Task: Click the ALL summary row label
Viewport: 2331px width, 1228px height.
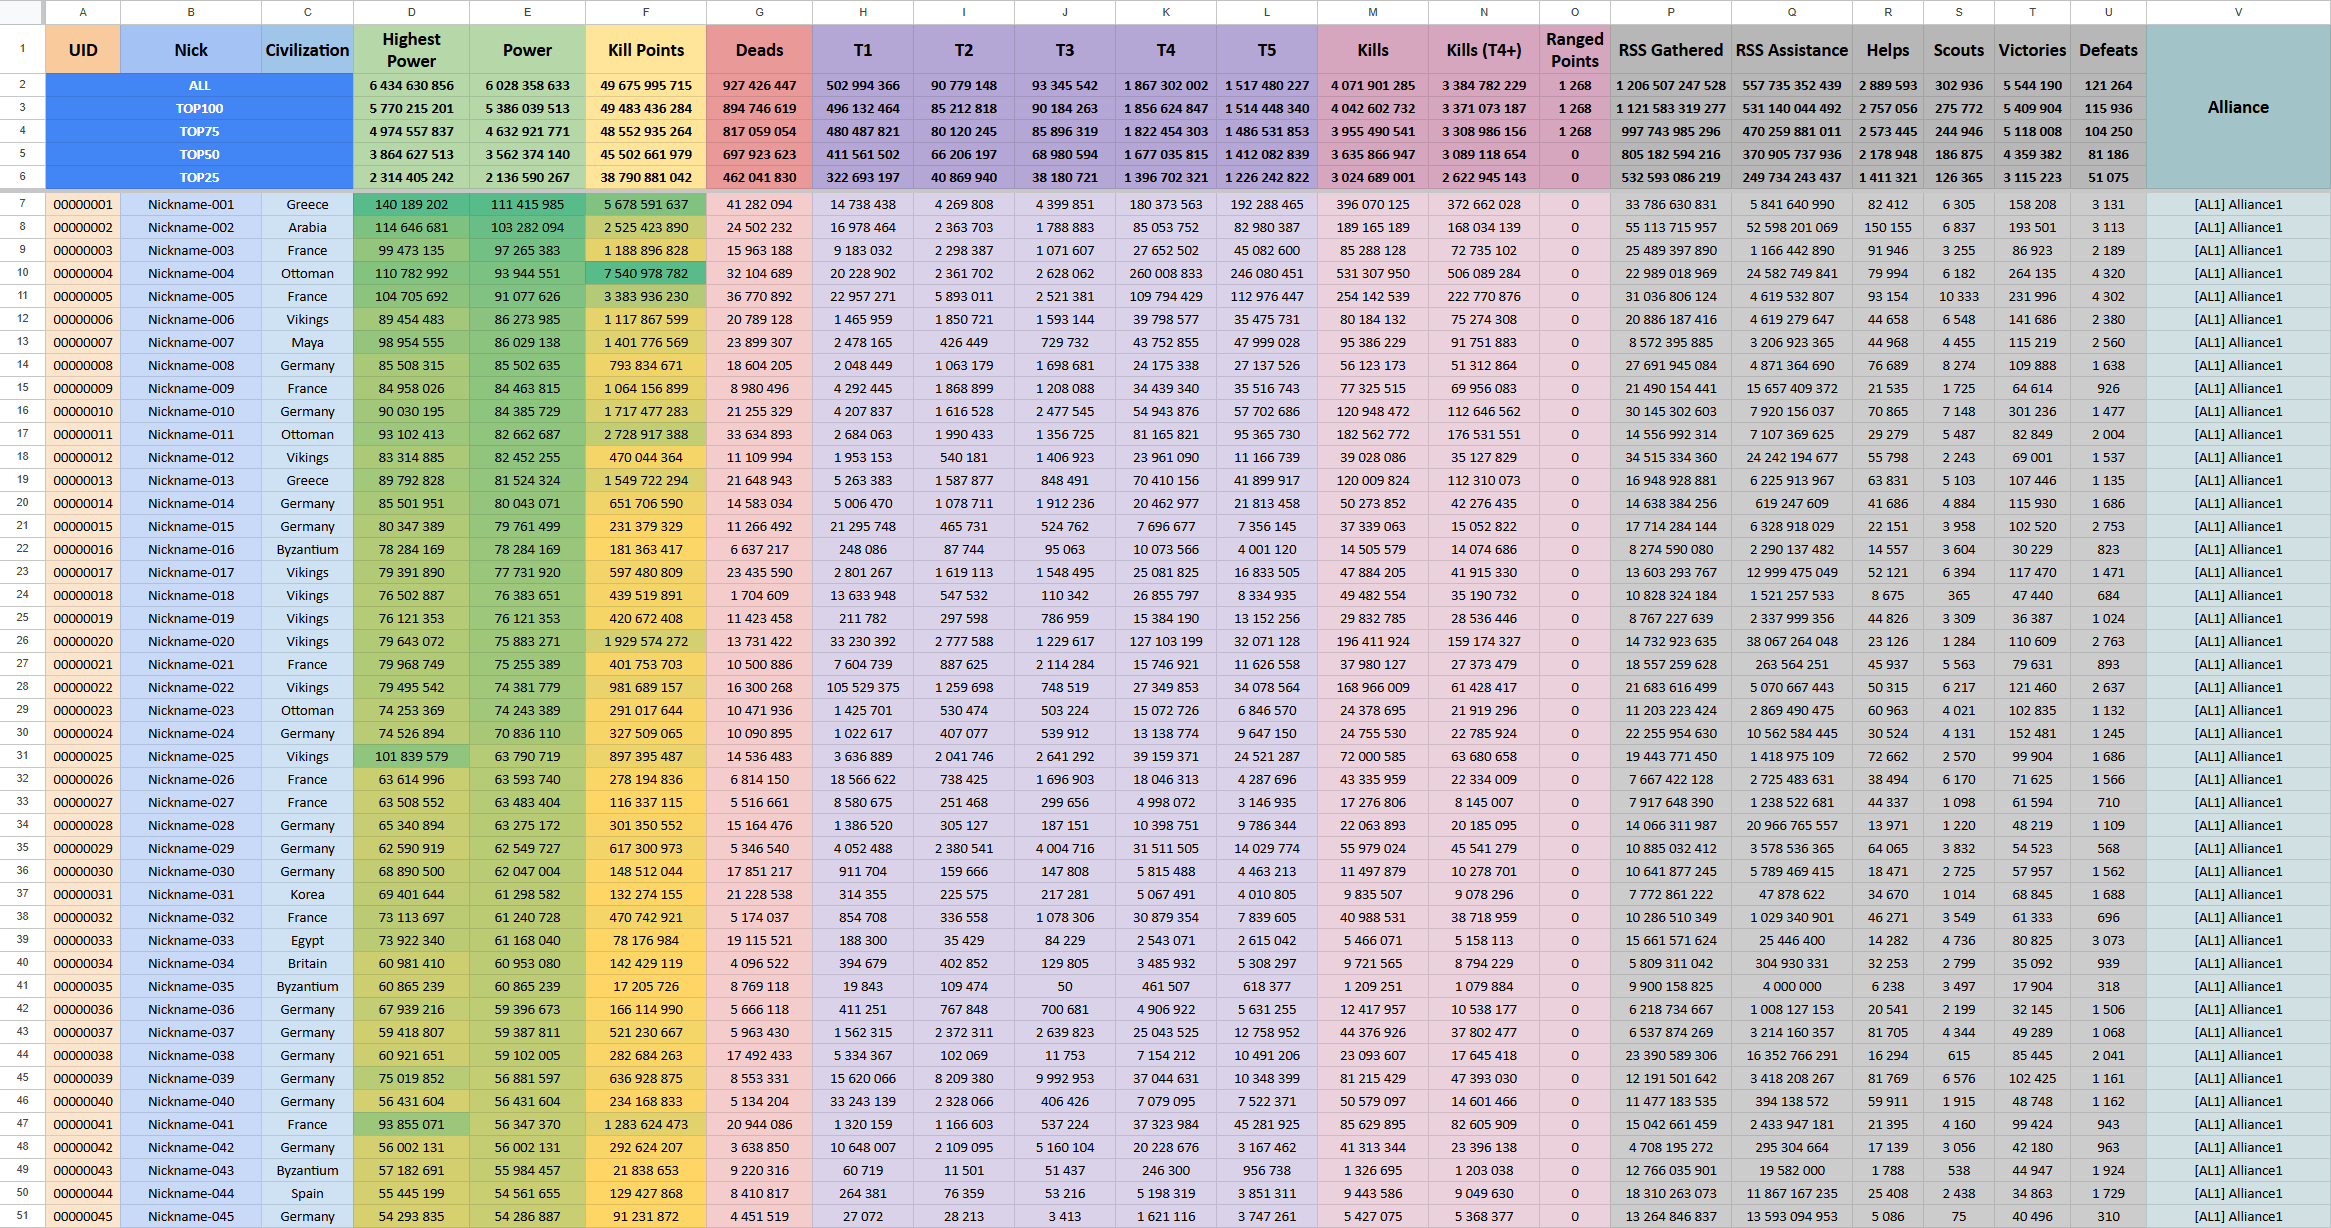Action: [x=200, y=85]
